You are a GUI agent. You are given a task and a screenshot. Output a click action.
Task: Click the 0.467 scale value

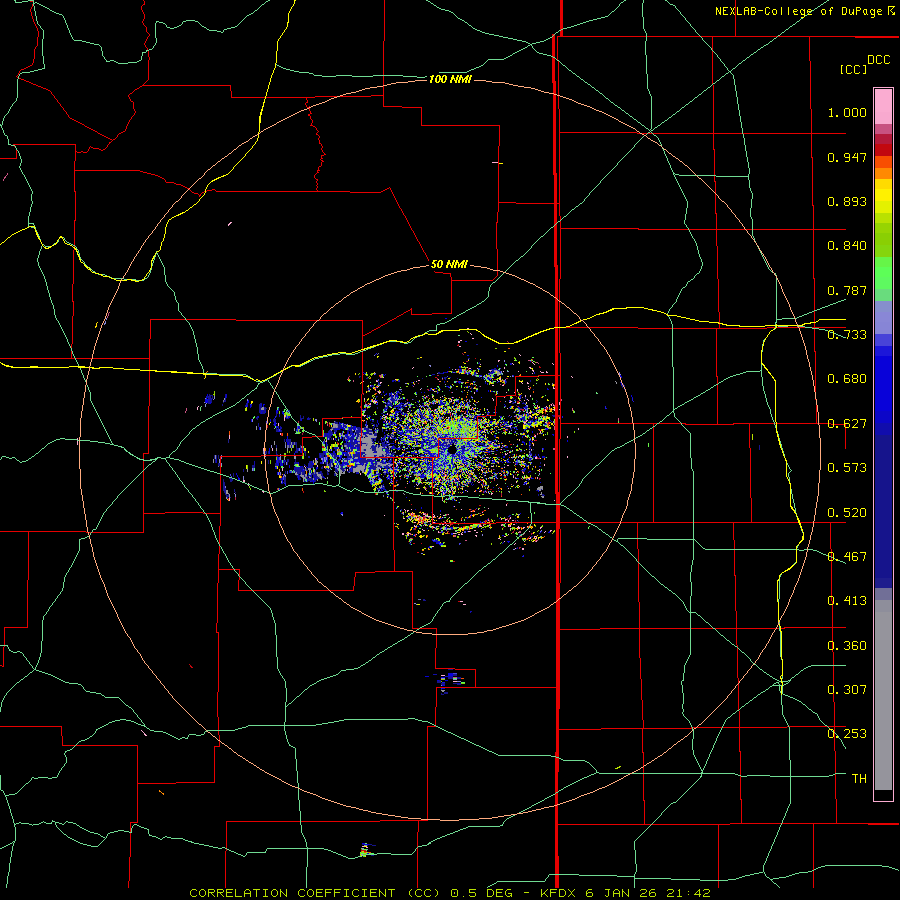point(847,557)
